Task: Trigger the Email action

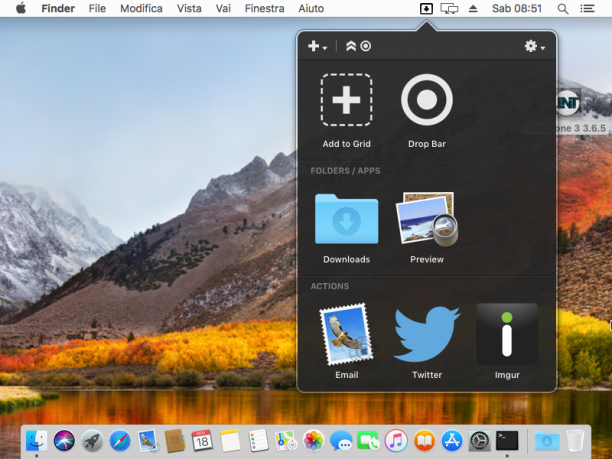Action: click(x=346, y=334)
